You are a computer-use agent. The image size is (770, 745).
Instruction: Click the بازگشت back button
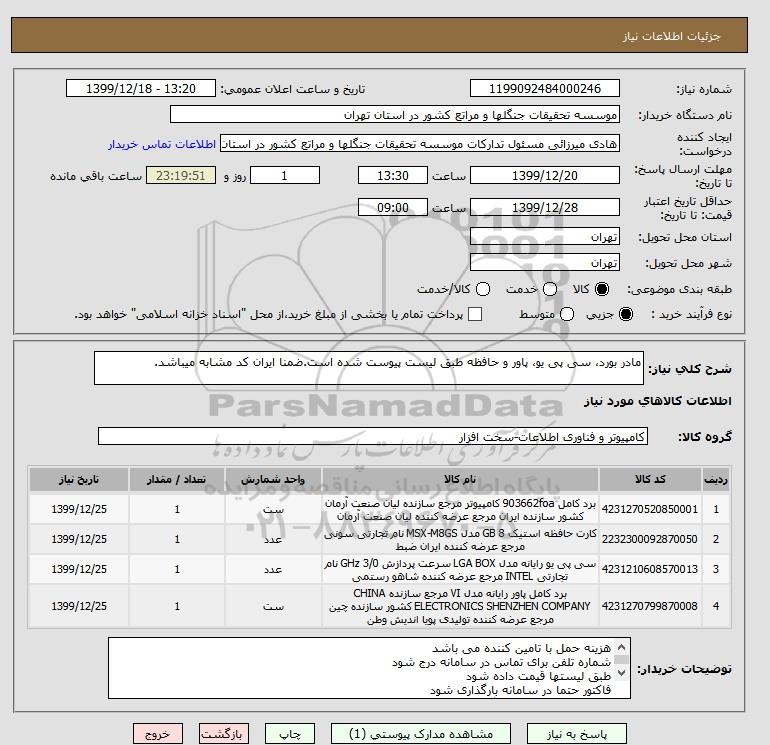[x=224, y=734]
